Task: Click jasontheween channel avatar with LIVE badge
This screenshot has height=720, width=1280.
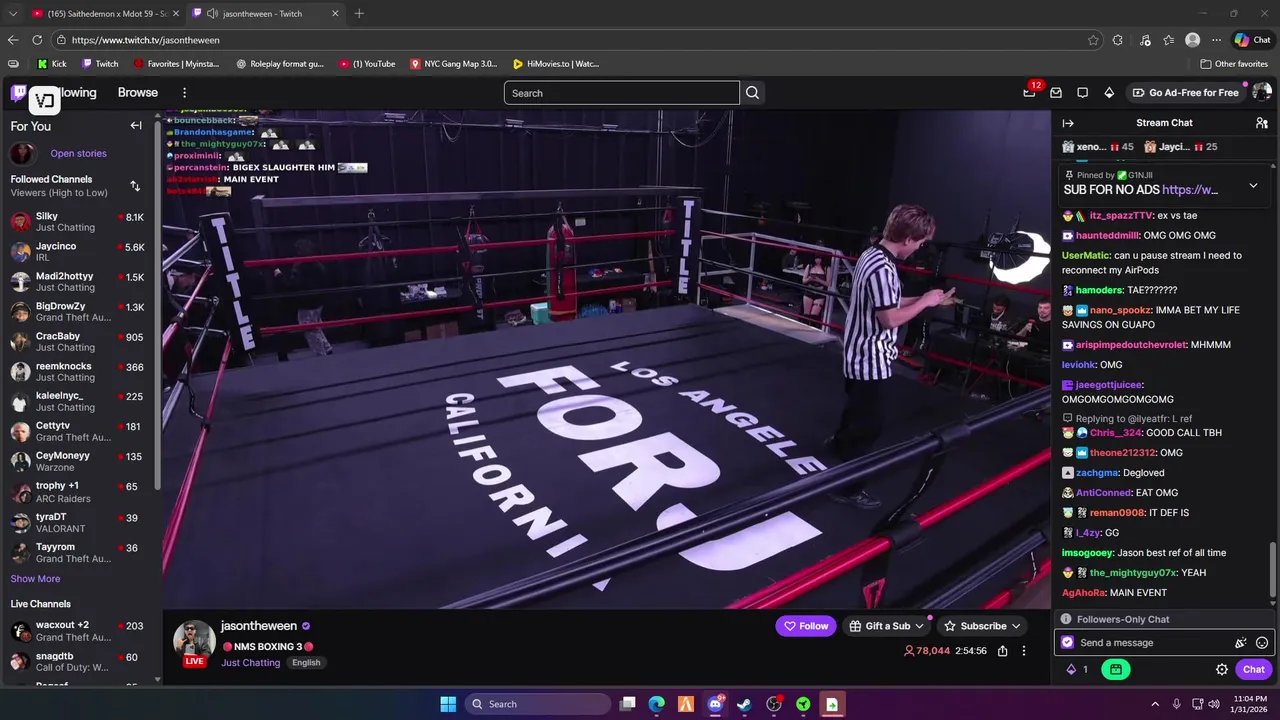Action: (194, 643)
